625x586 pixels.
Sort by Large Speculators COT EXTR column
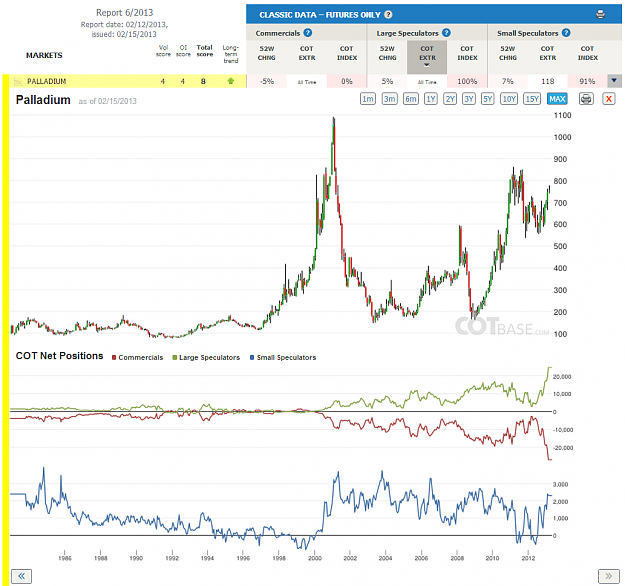(427, 55)
